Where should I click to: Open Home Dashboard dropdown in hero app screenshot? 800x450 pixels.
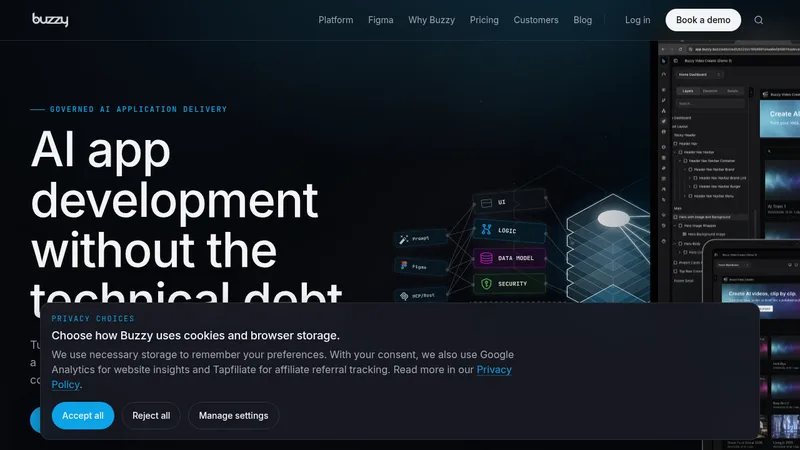(699, 74)
